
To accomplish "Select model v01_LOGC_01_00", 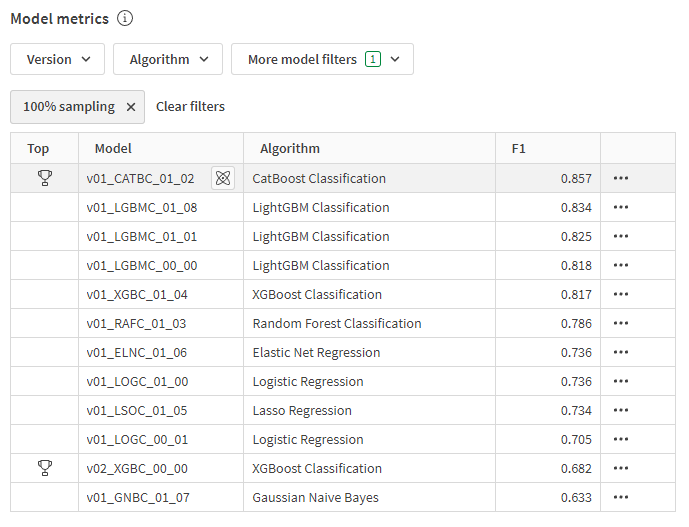I will point(137,382).
